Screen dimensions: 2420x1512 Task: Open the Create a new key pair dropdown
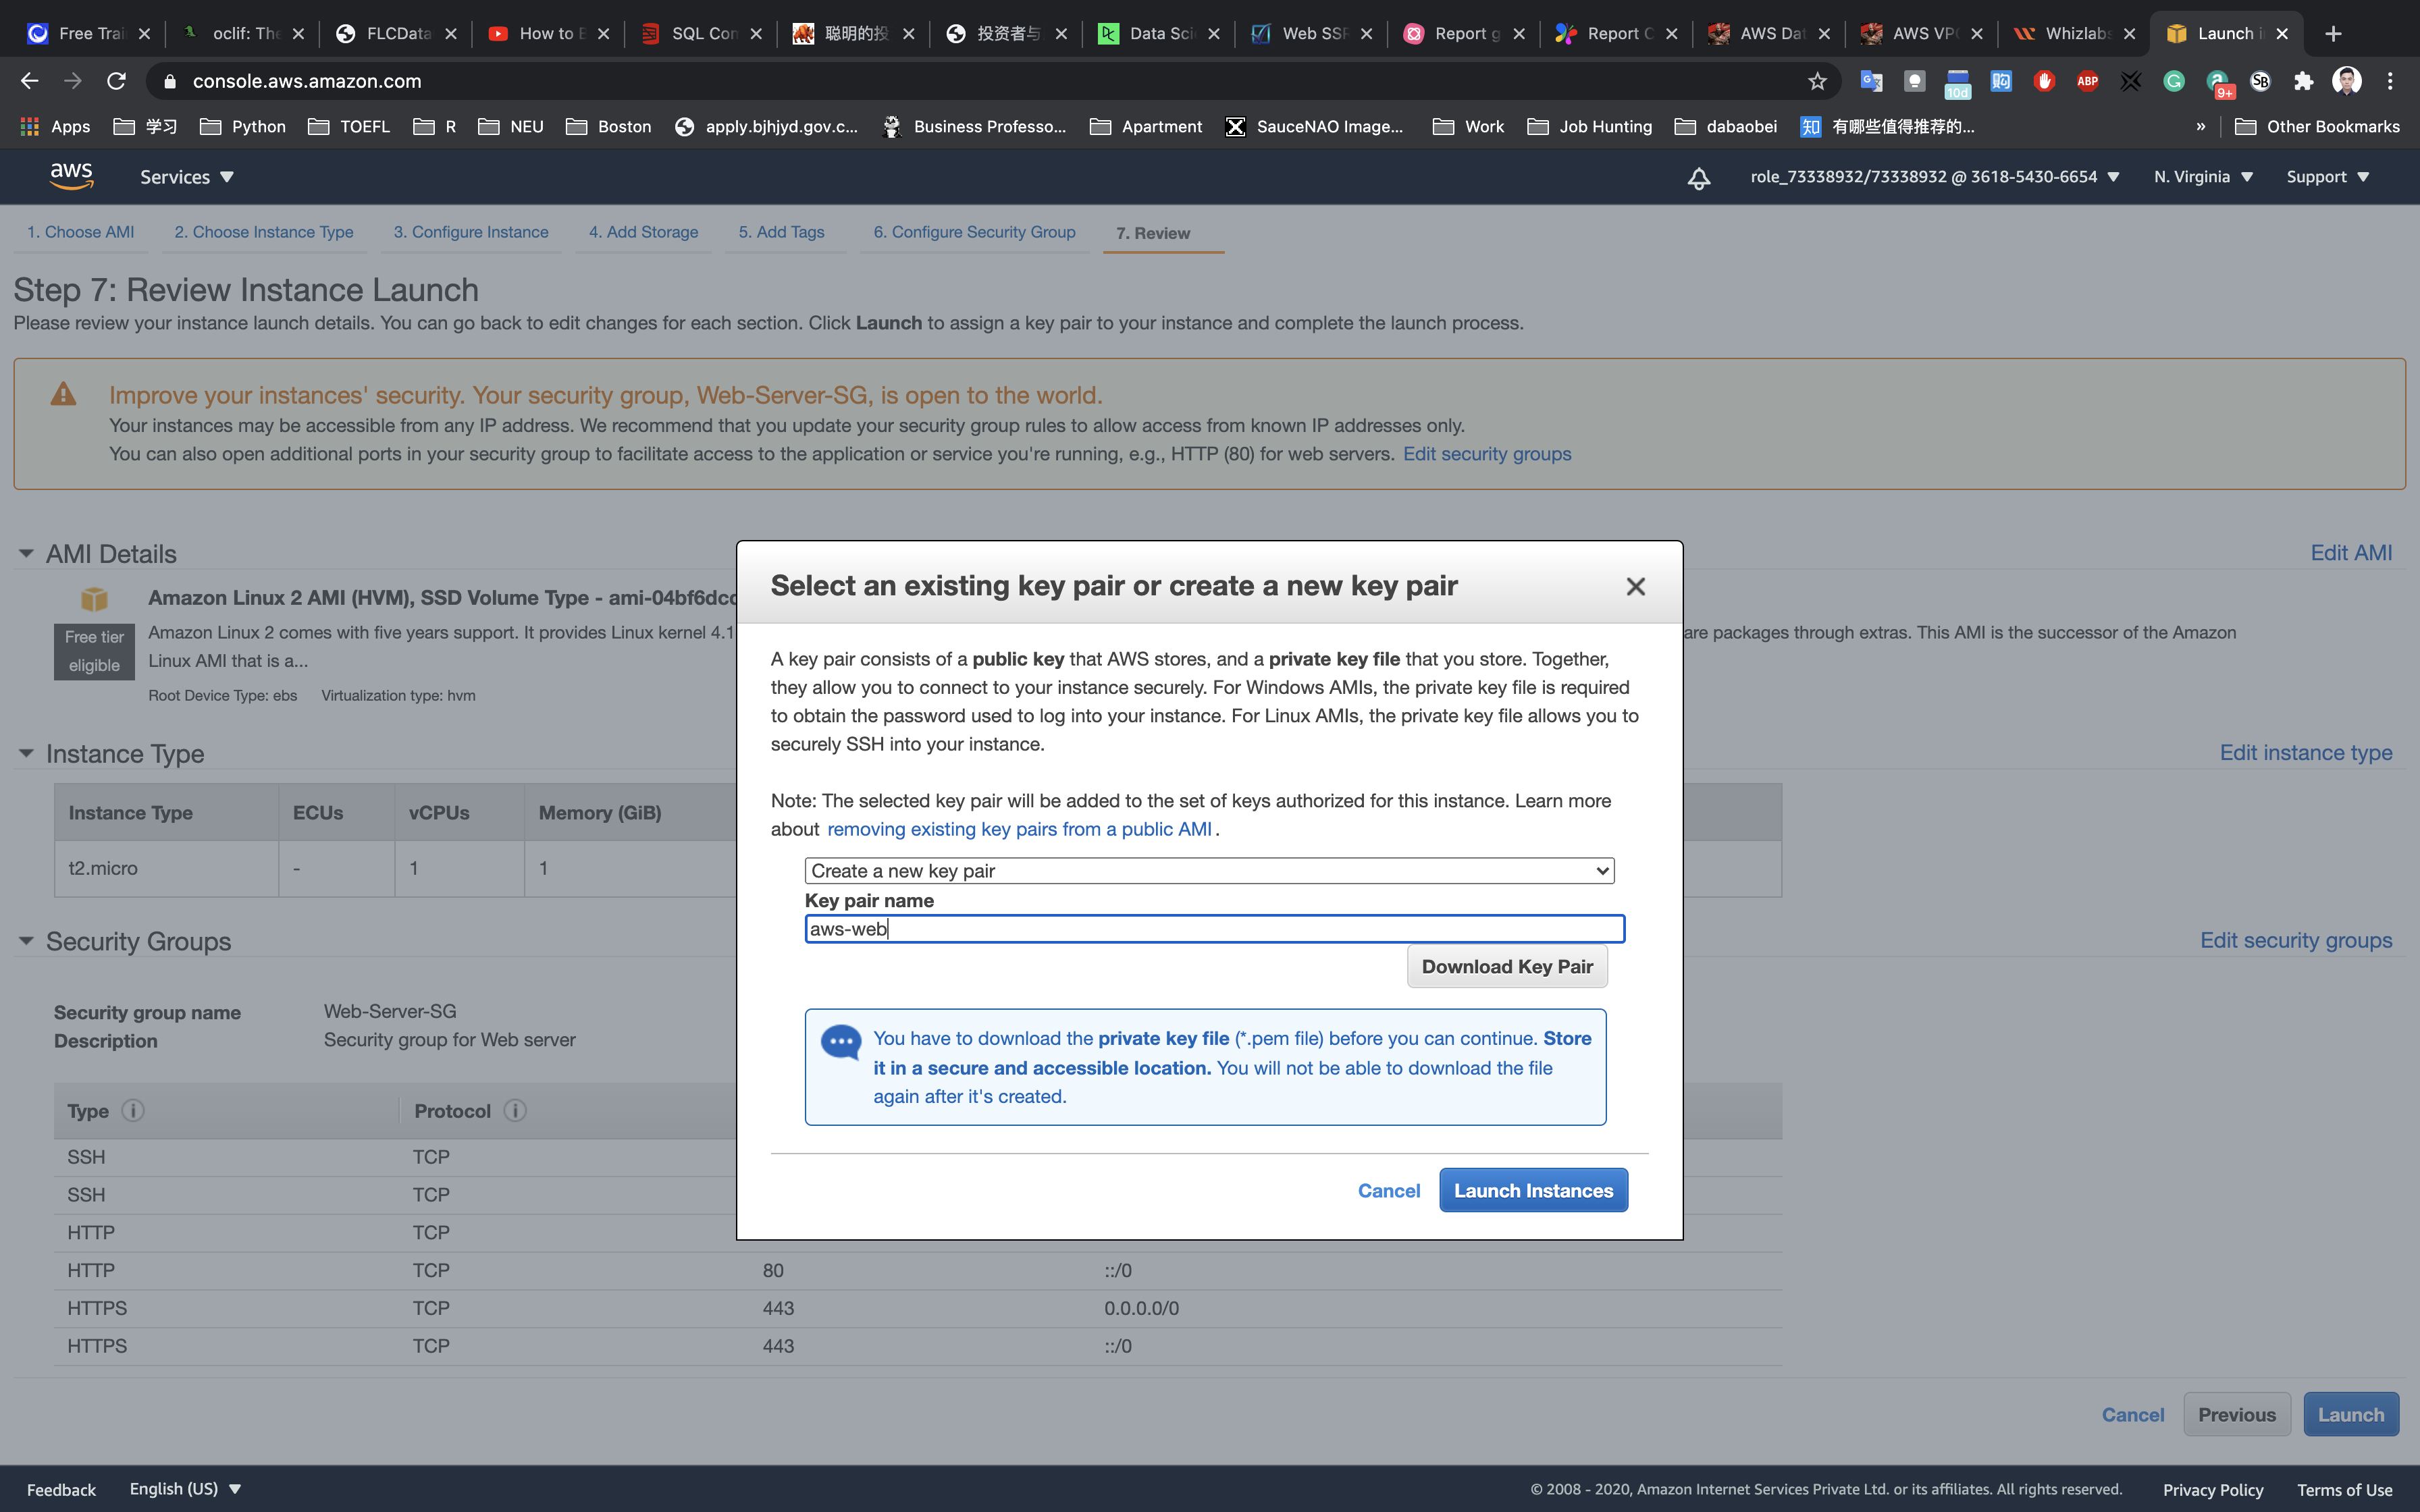tap(1209, 871)
